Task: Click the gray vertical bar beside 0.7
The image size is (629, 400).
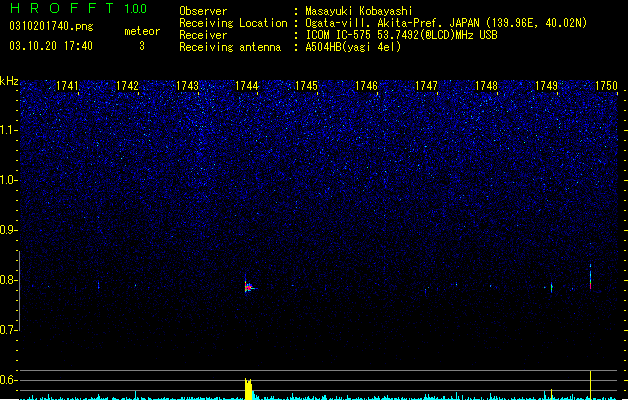Action: click(19, 291)
